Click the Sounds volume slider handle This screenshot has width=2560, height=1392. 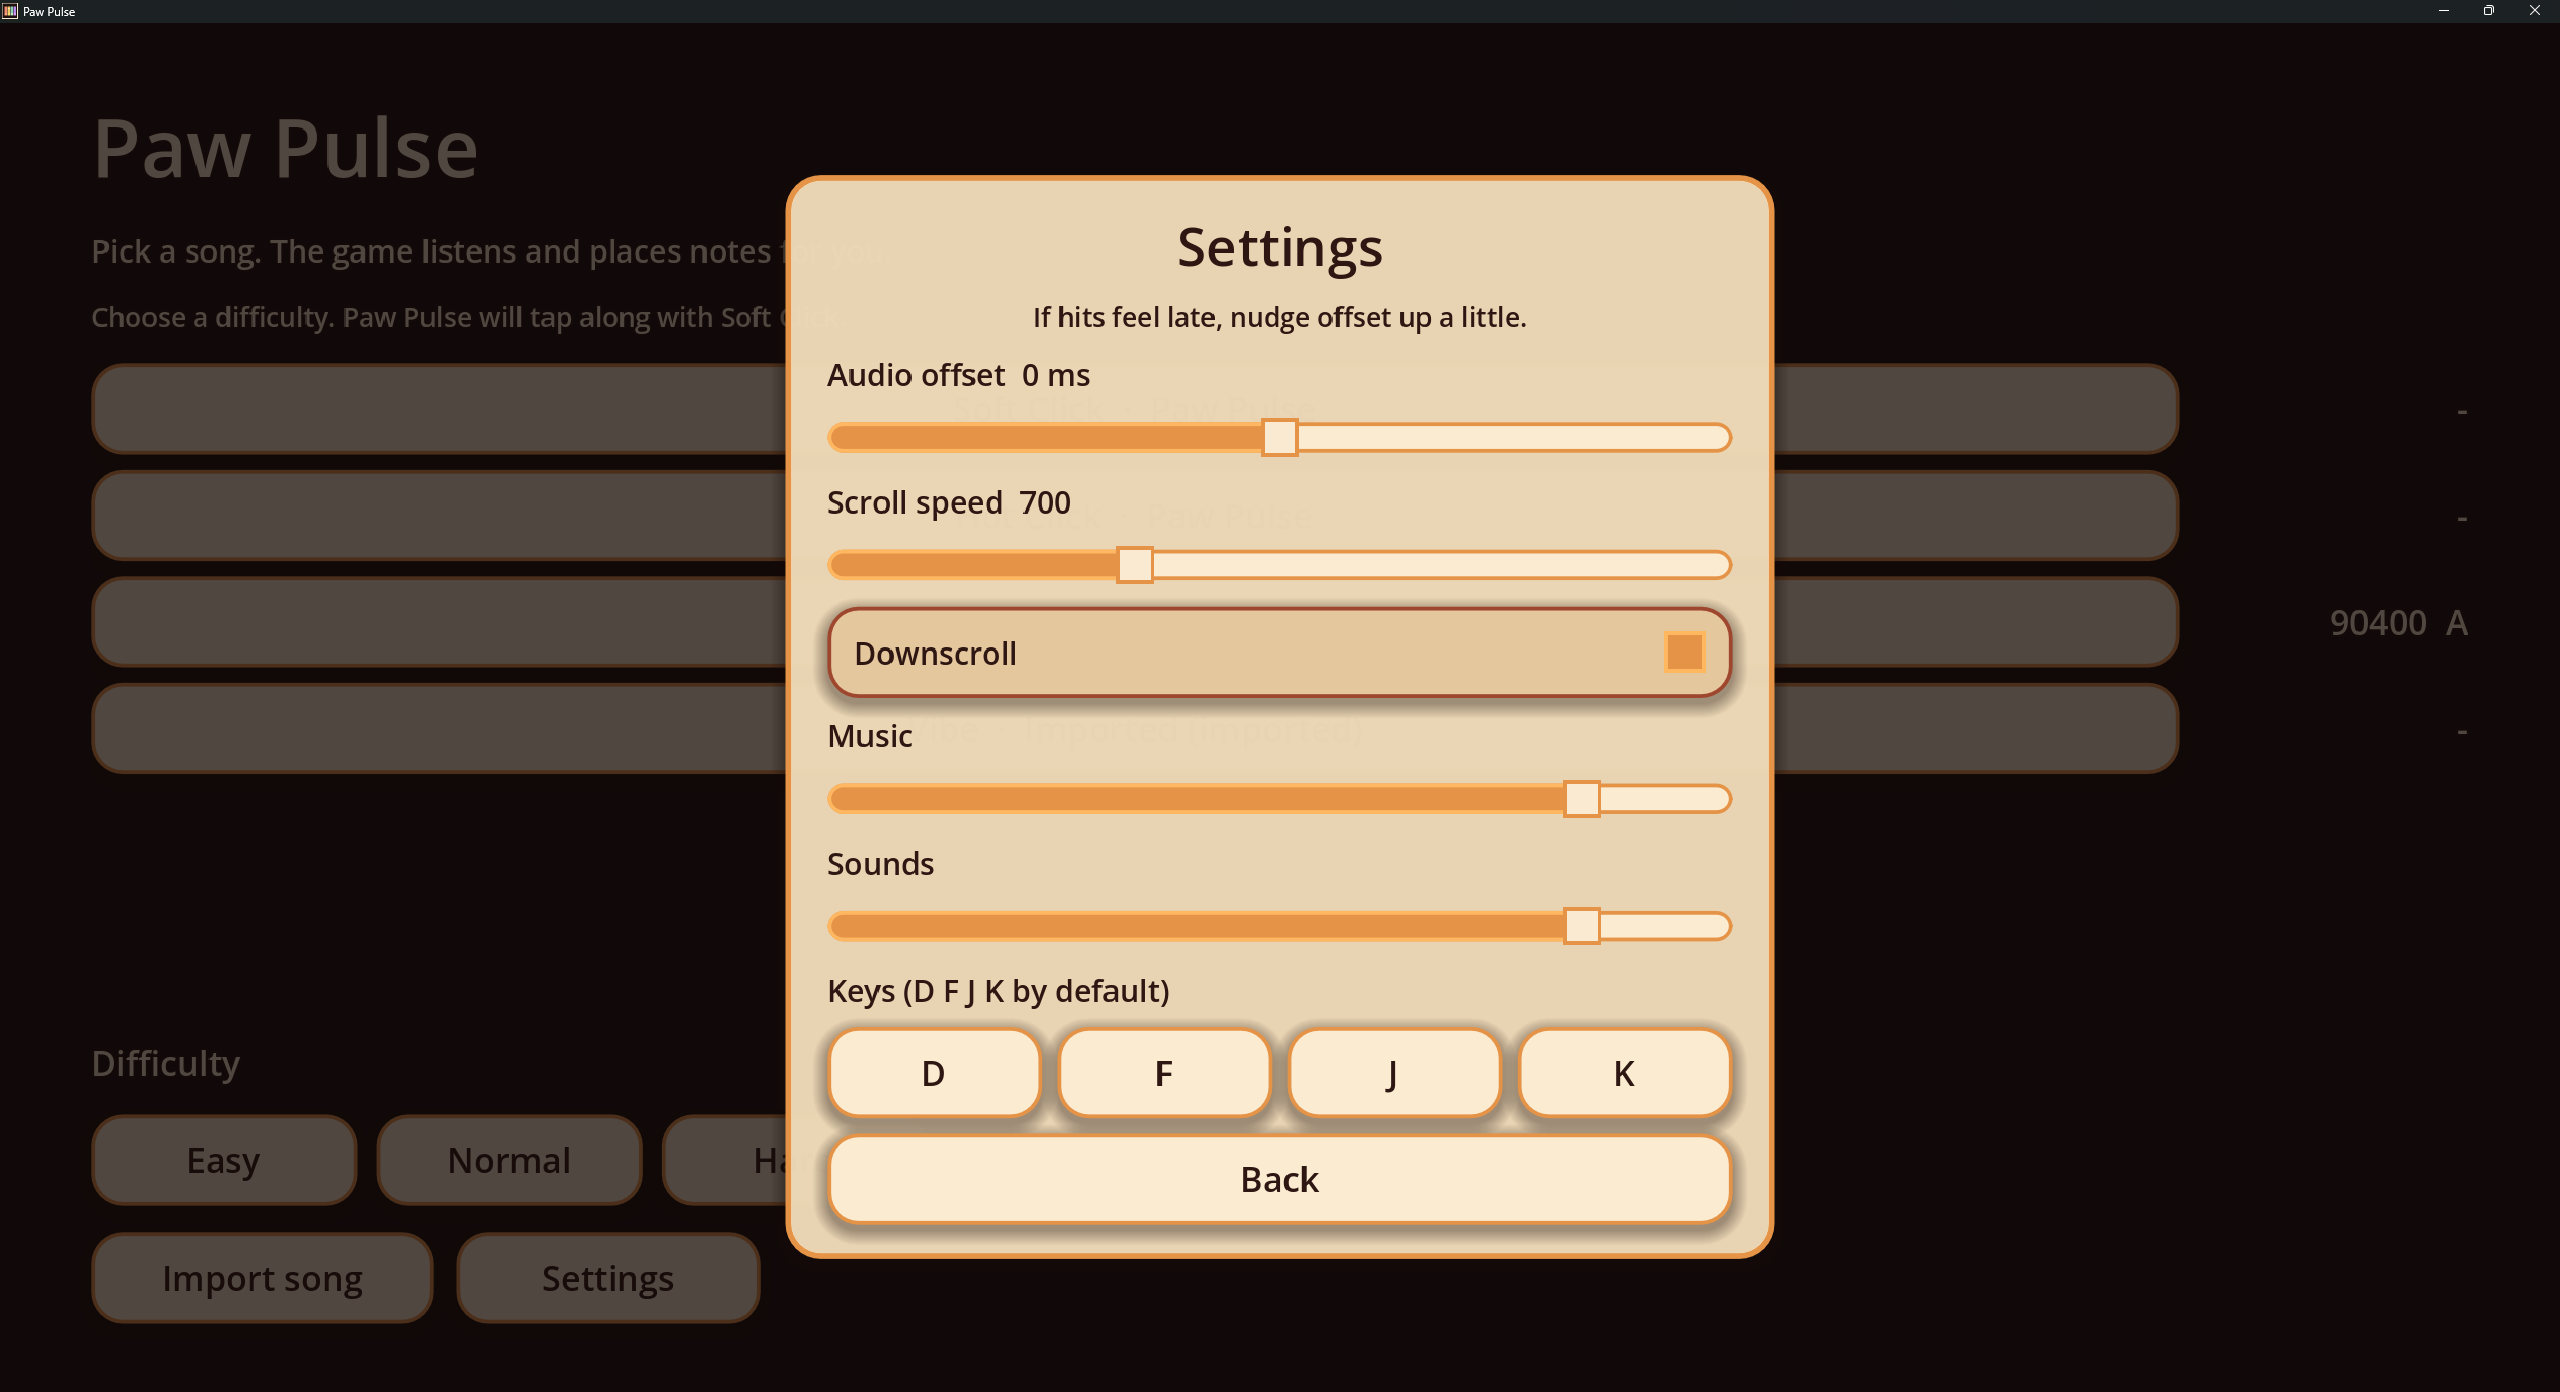1581,926
